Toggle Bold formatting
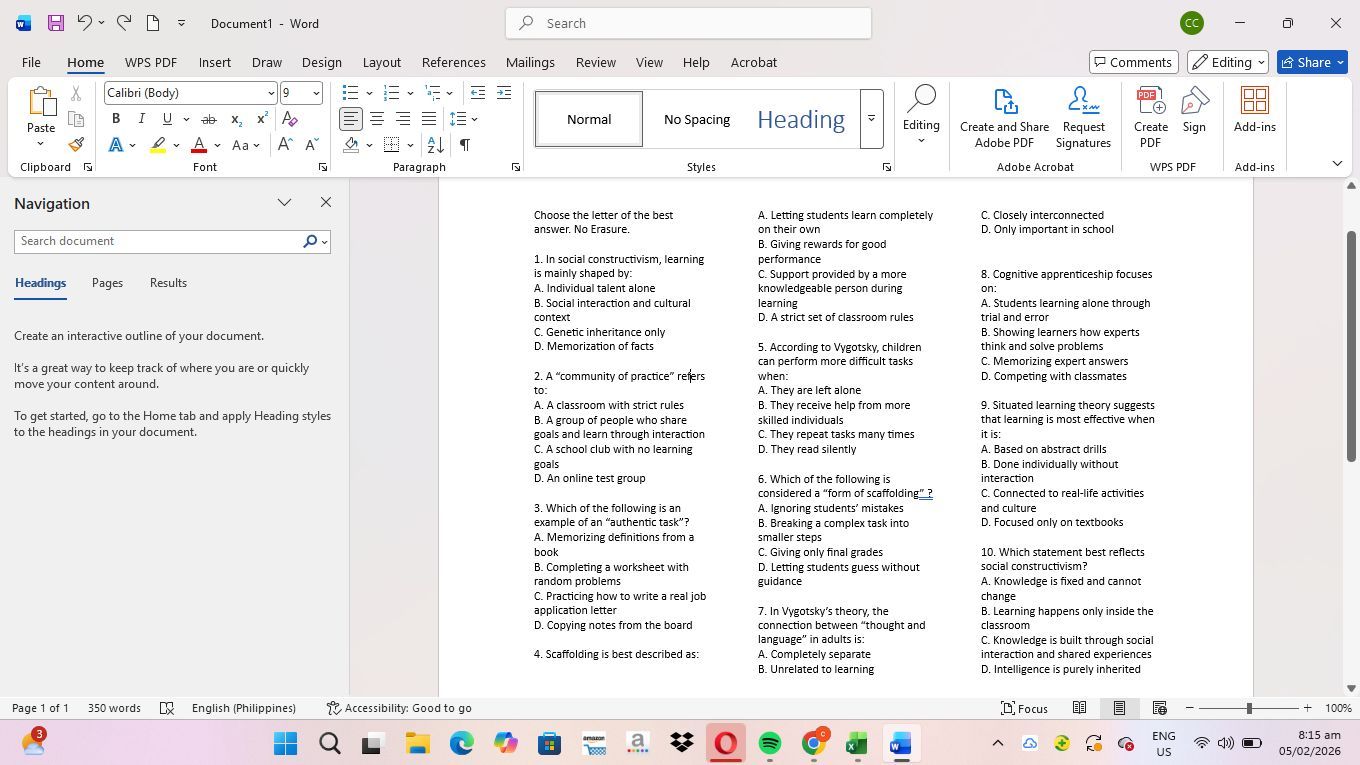Image resolution: width=1360 pixels, height=765 pixels. pyautogui.click(x=116, y=119)
